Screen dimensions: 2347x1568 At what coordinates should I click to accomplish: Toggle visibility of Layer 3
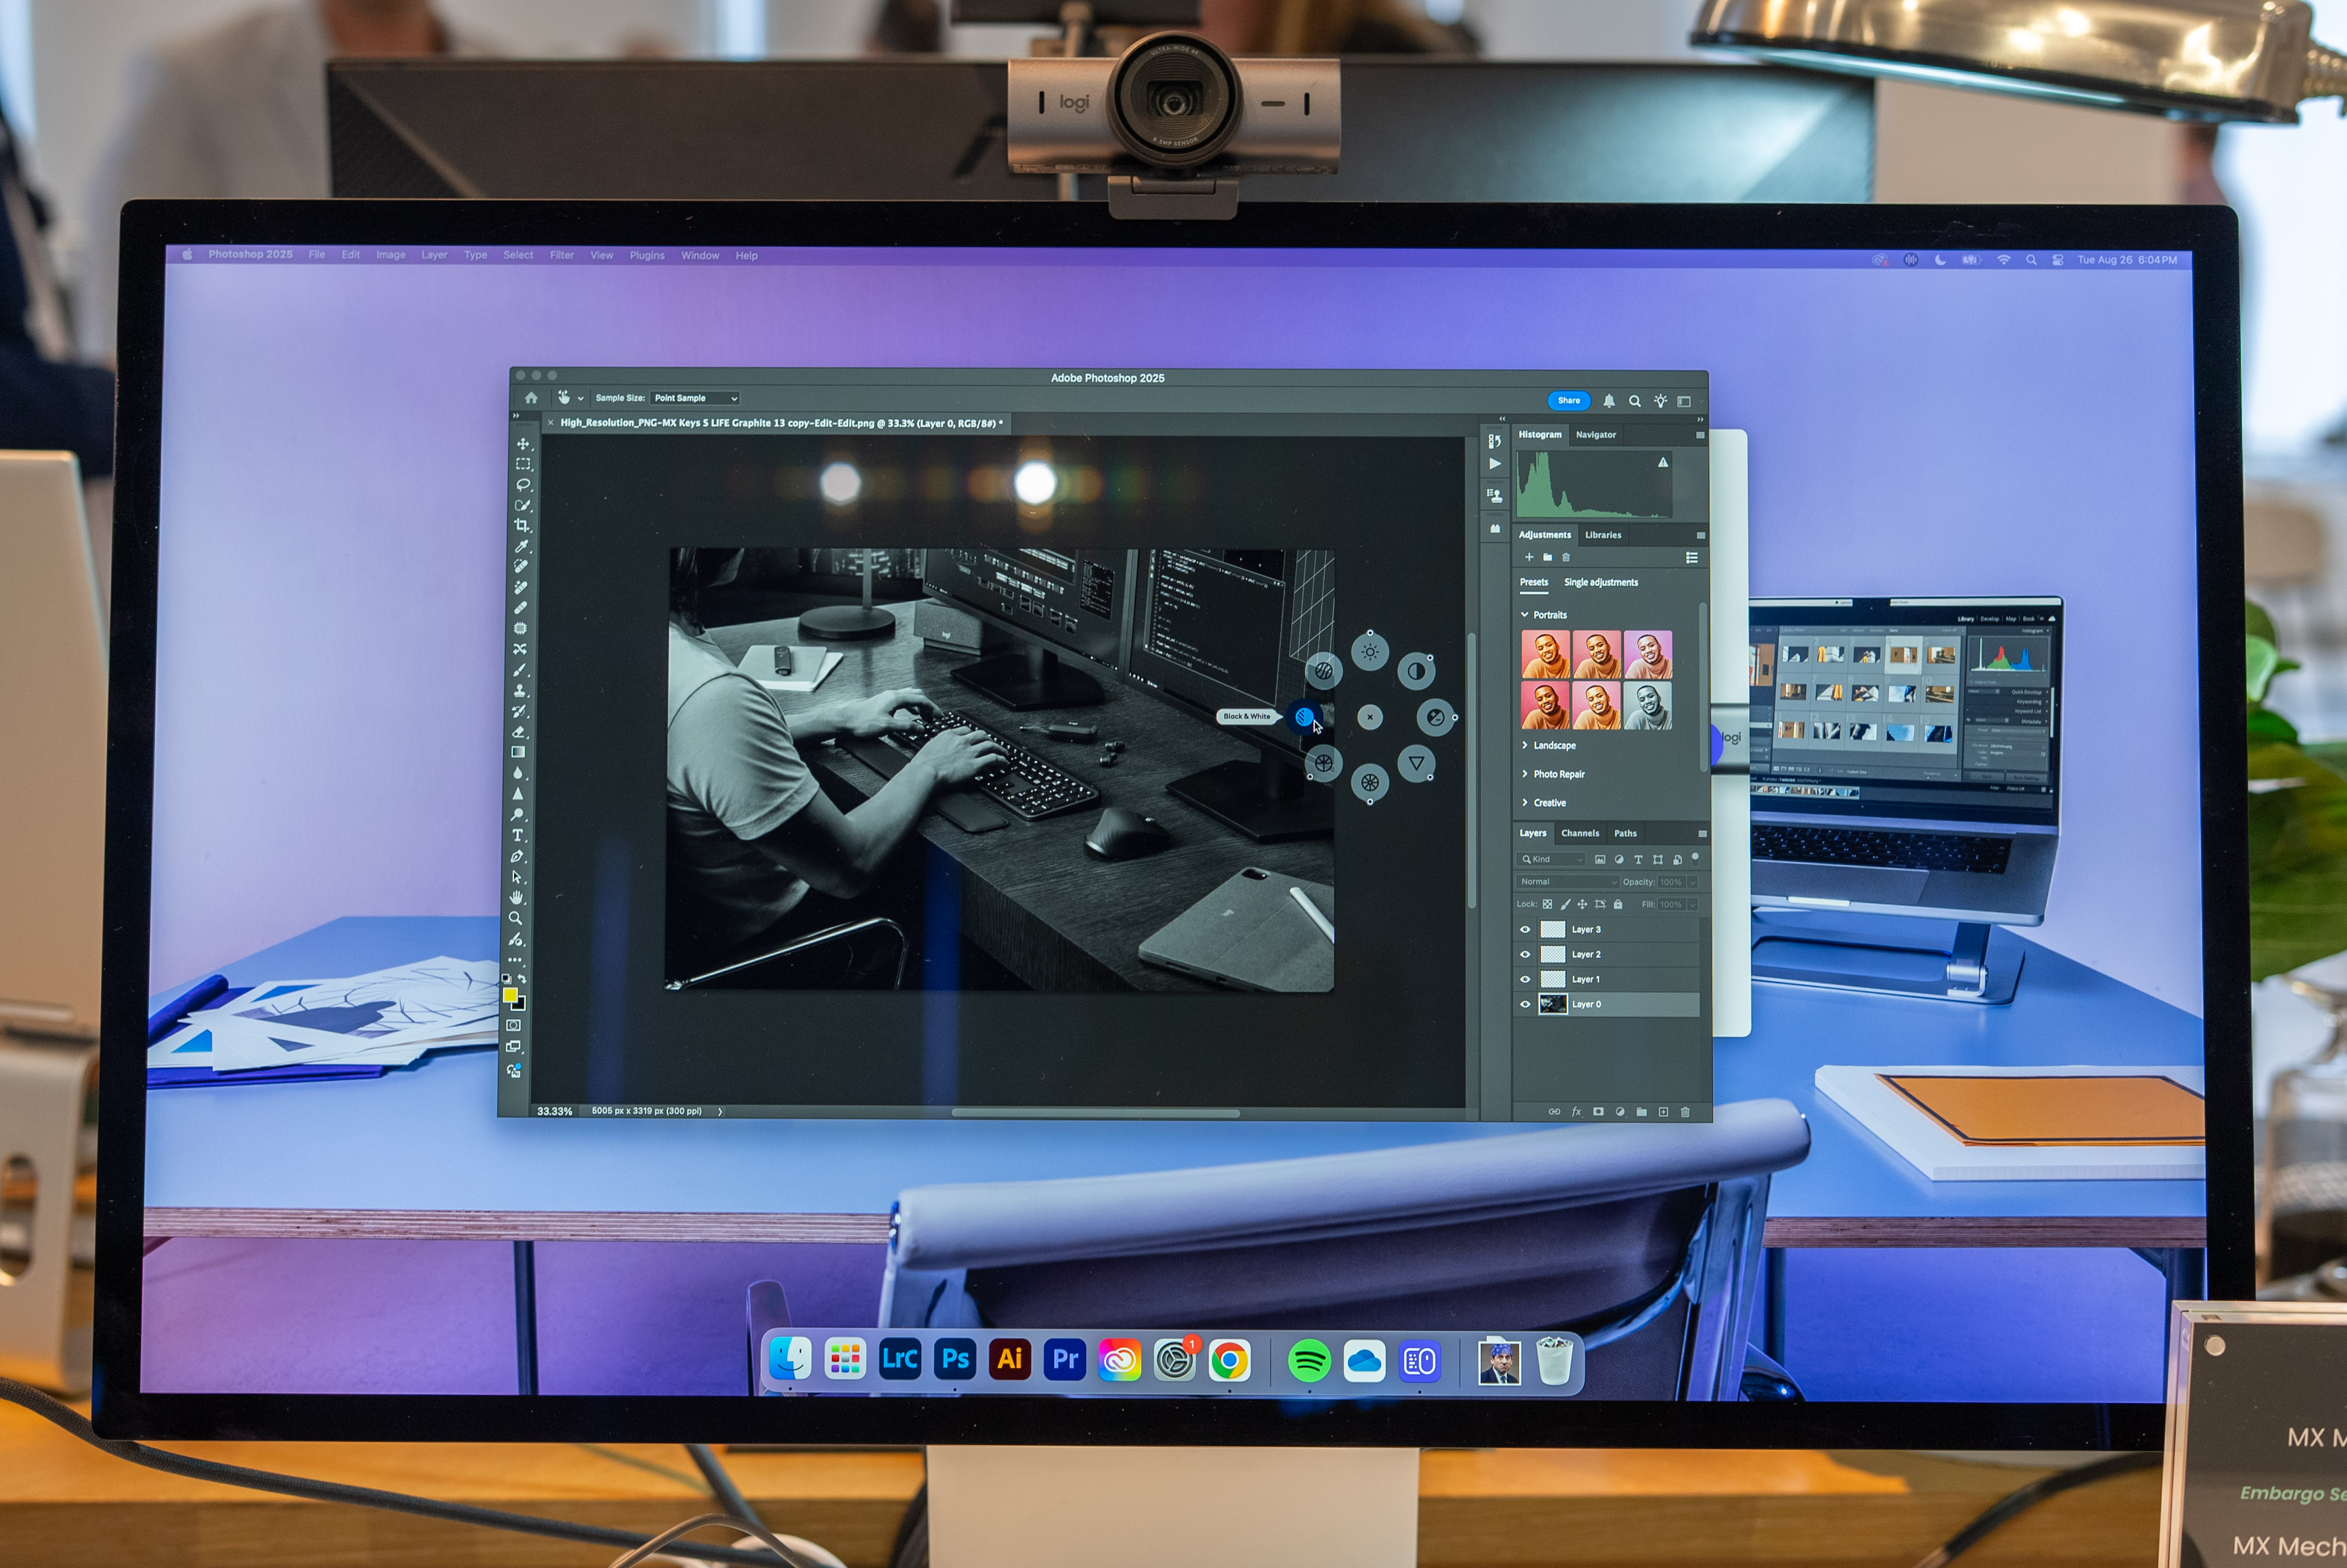click(1525, 929)
